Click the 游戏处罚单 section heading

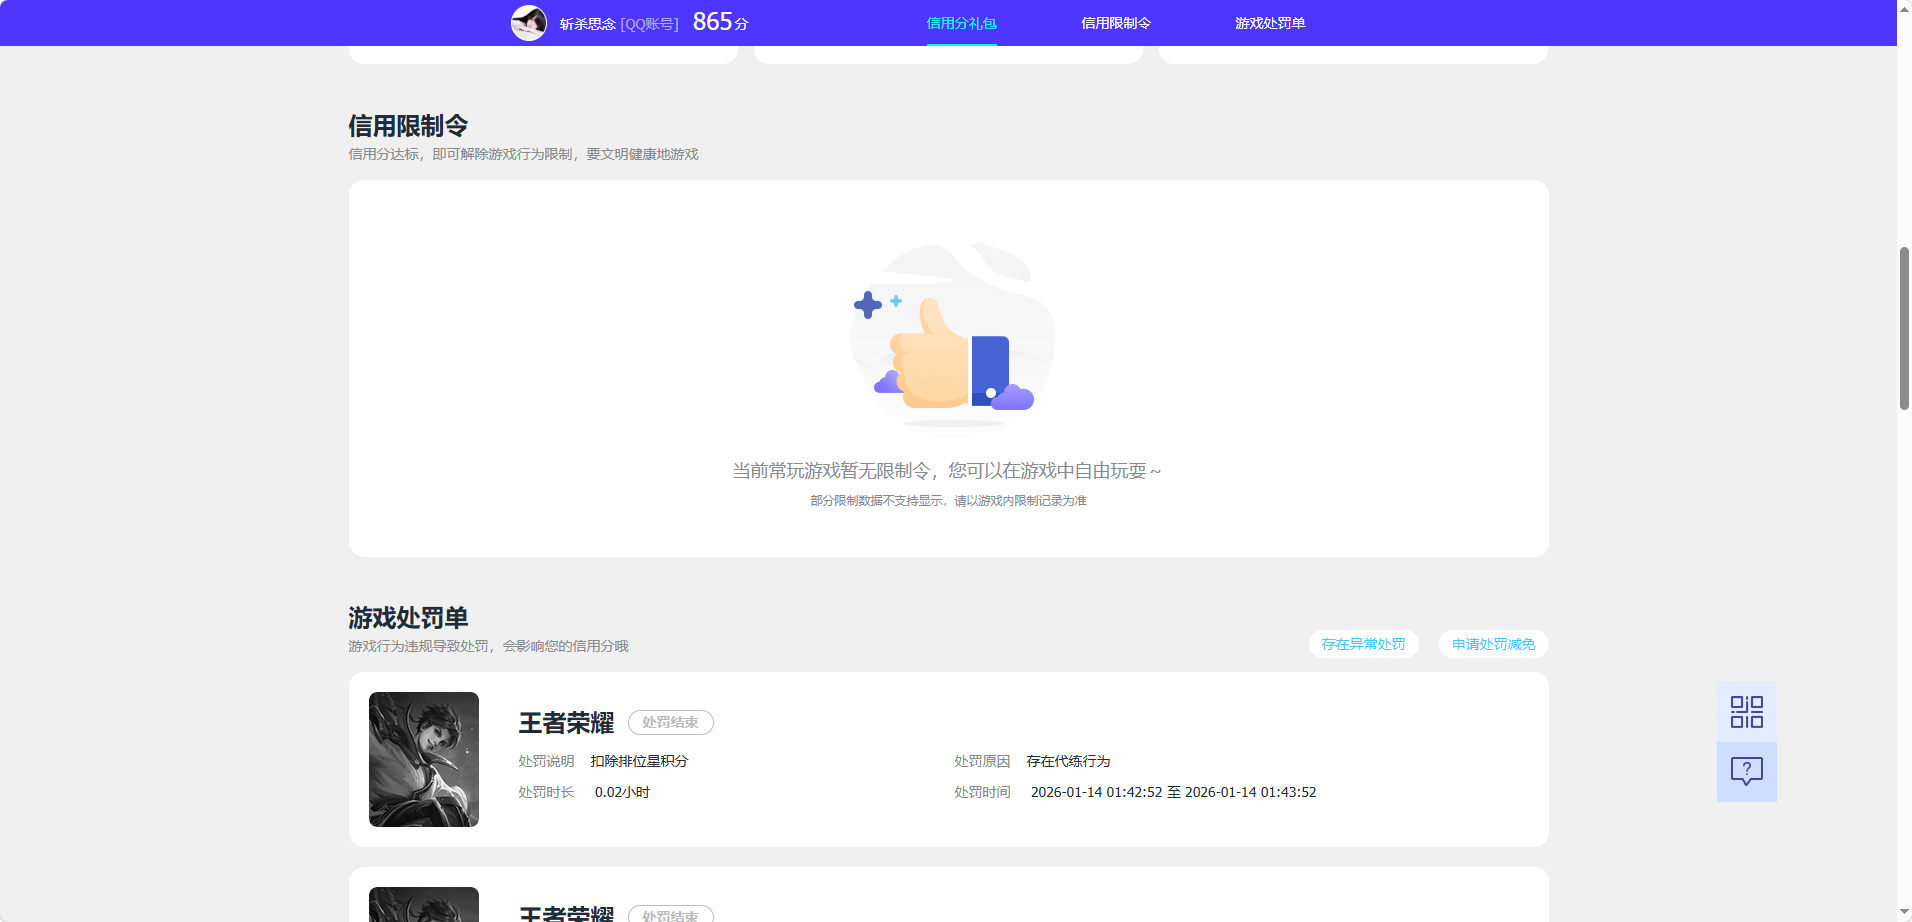pyautogui.click(x=408, y=618)
